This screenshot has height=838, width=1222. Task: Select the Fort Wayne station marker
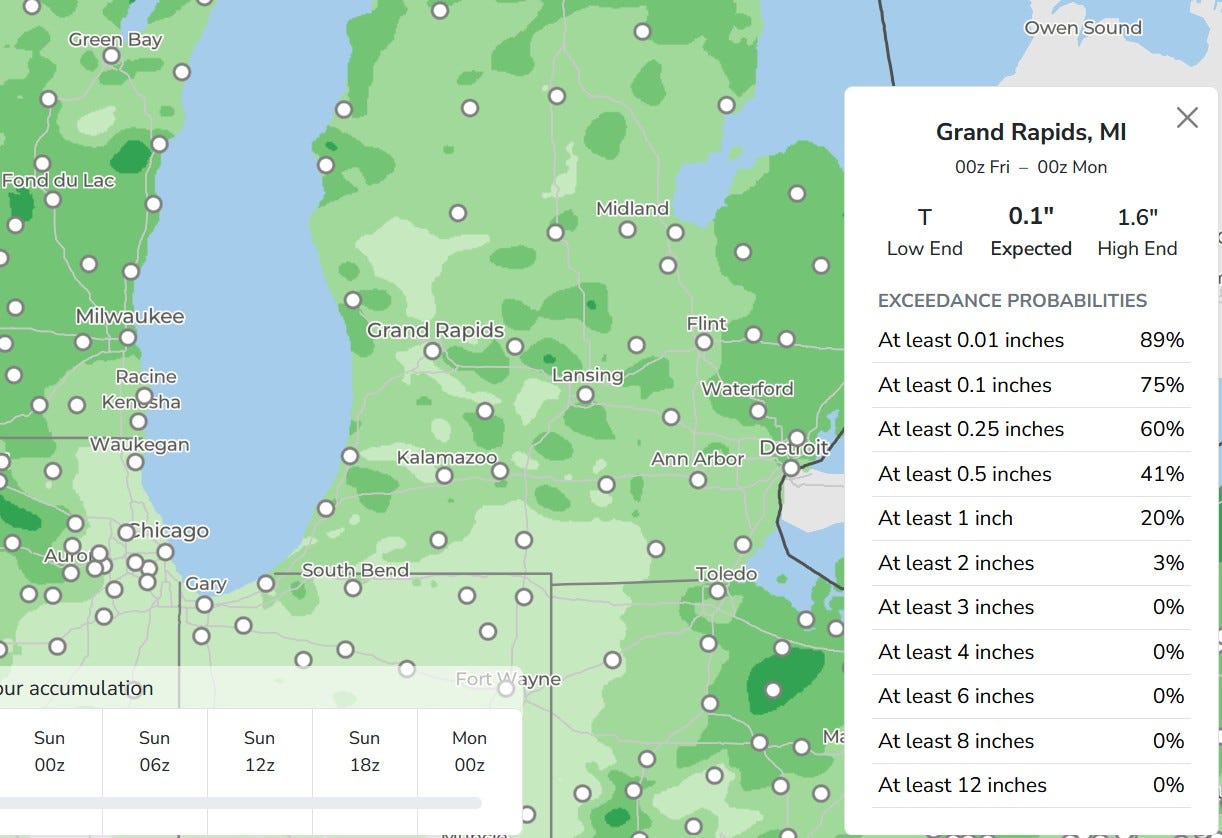click(x=506, y=688)
